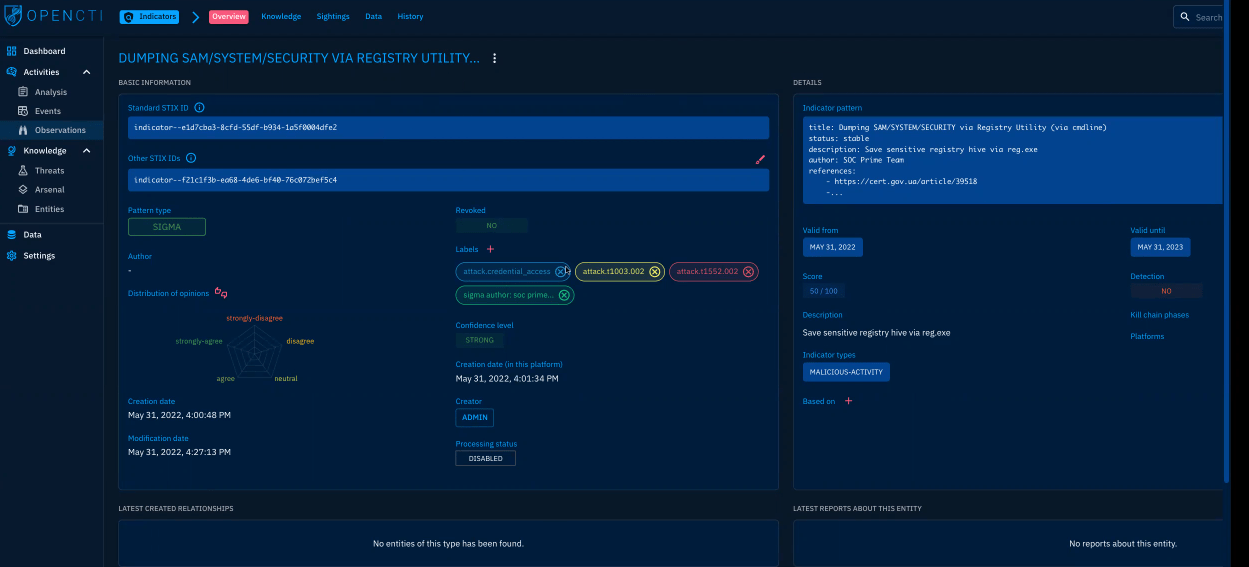The width and height of the screenshot is (1249, 567).
Task: Remove the attack.t1003.002 label
Action: (655, 272)
